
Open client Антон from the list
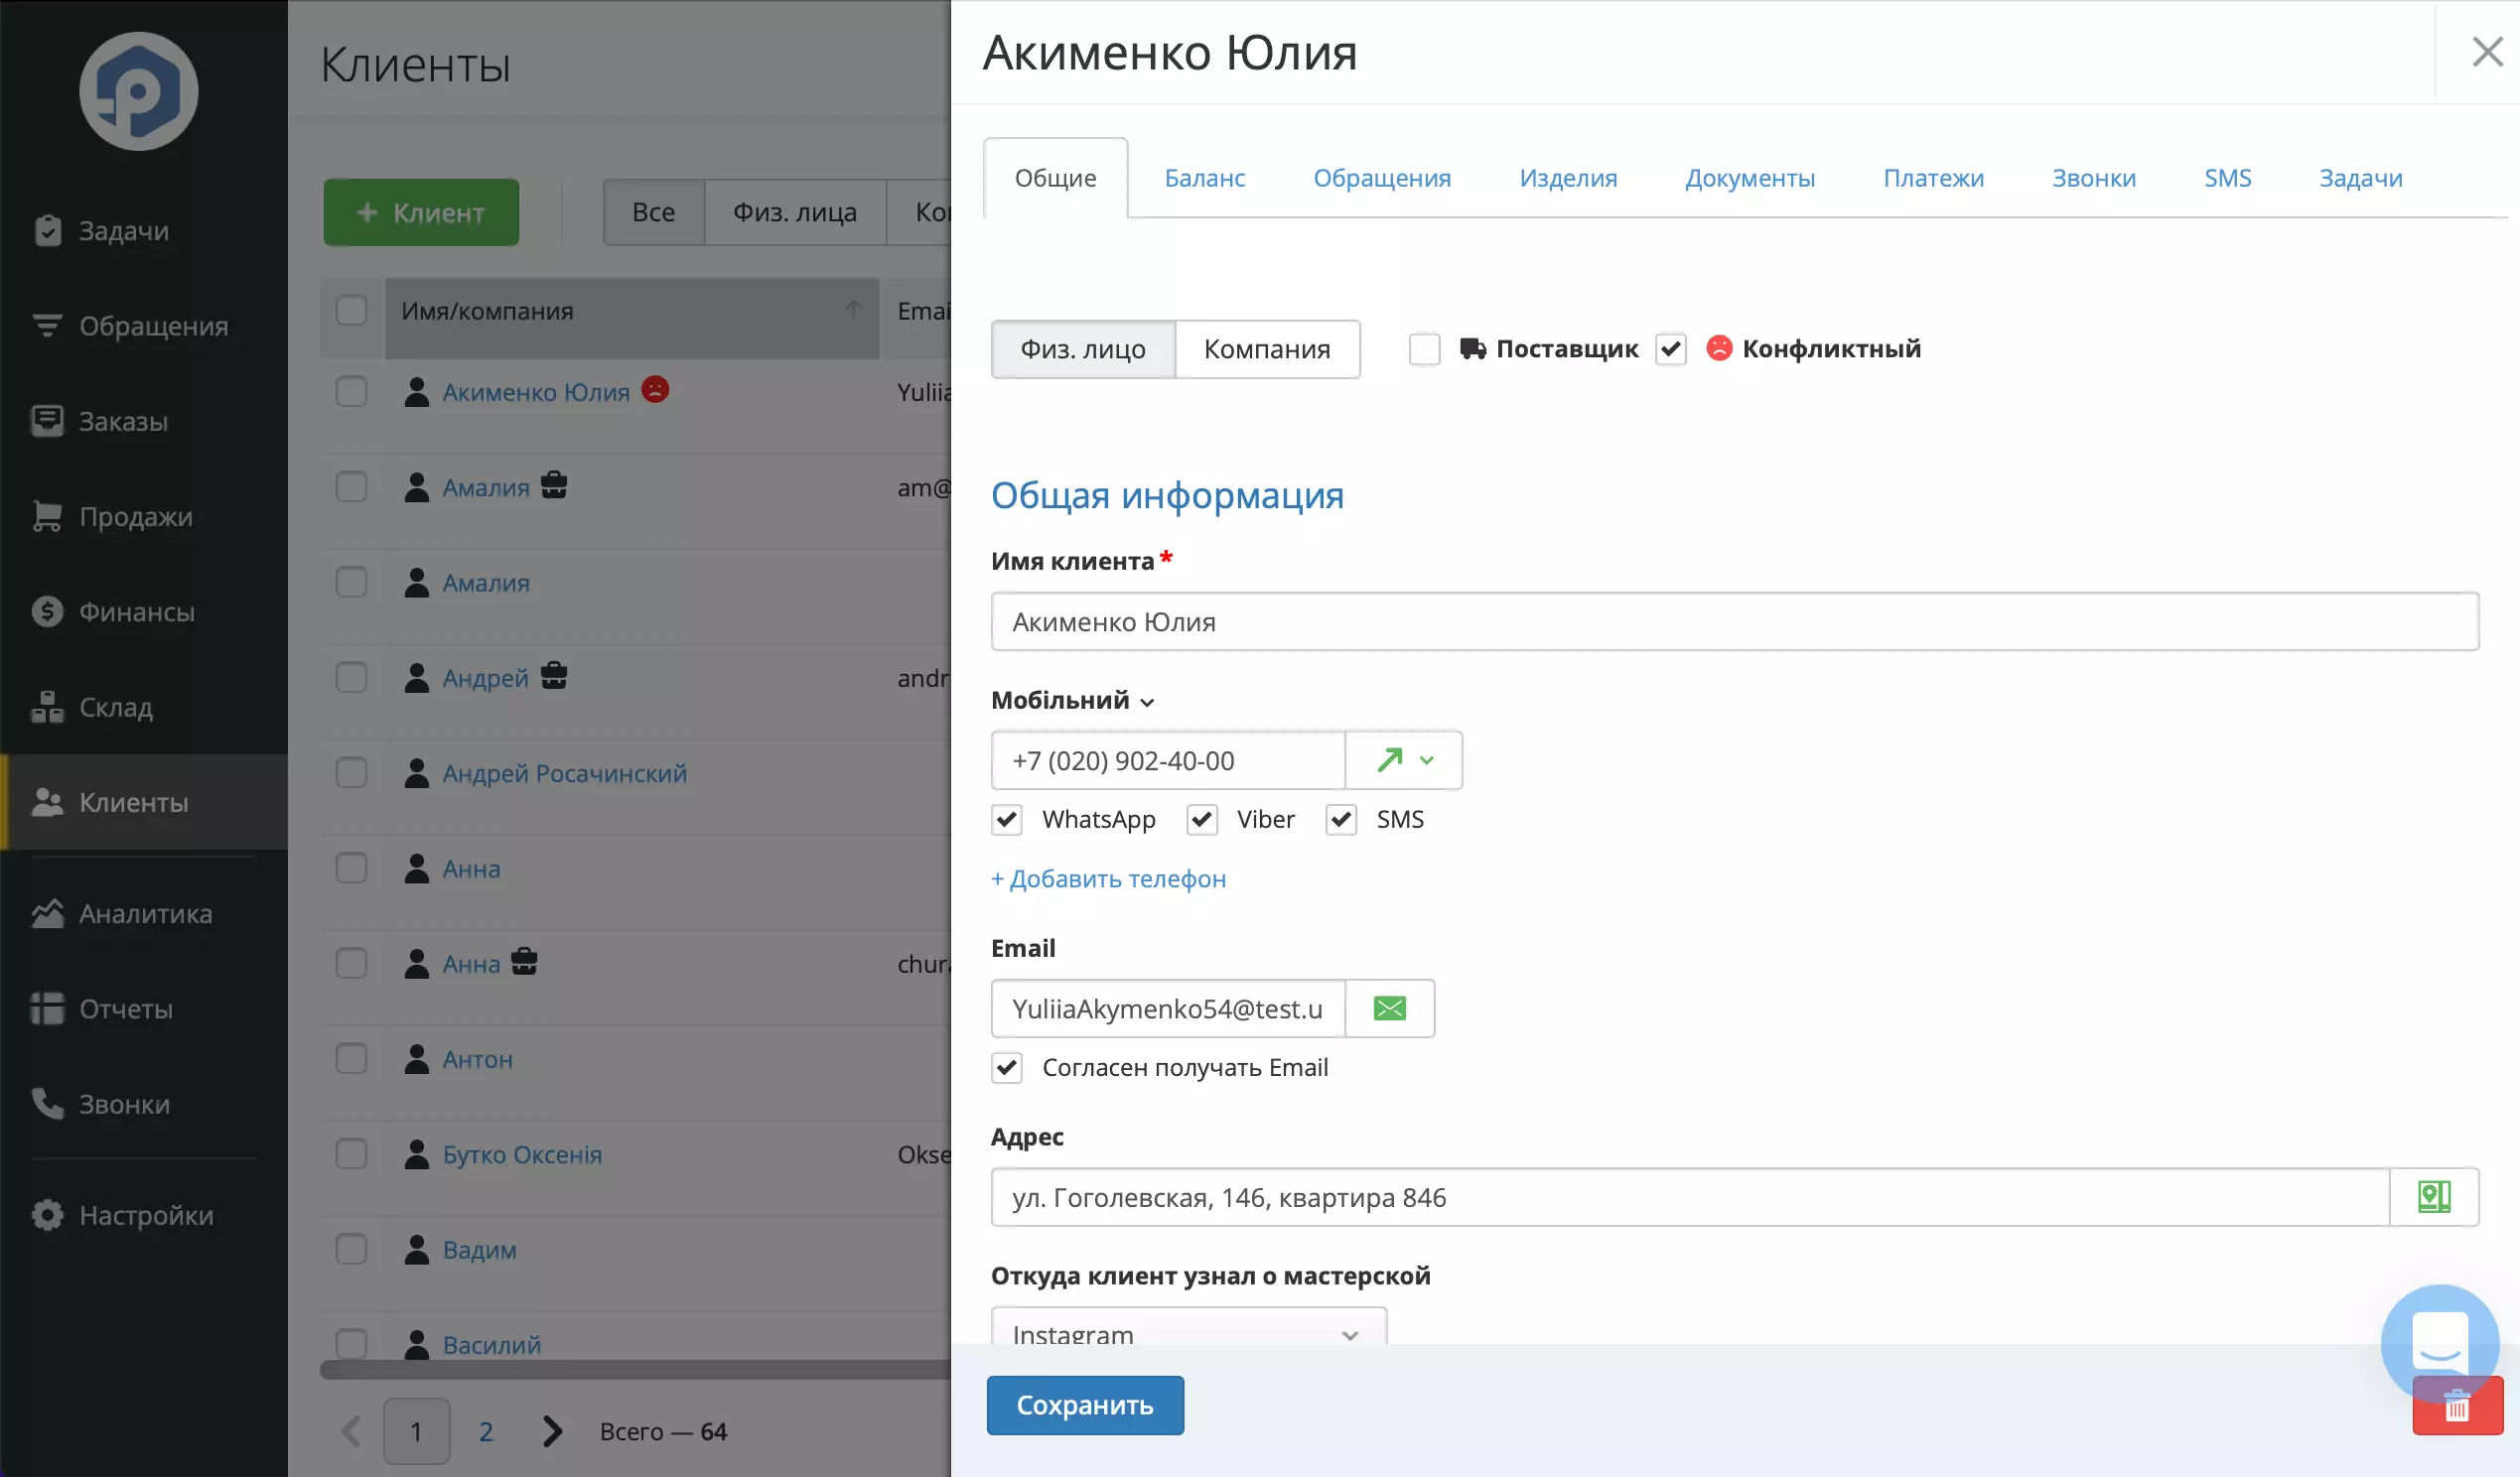[477, 1059]
